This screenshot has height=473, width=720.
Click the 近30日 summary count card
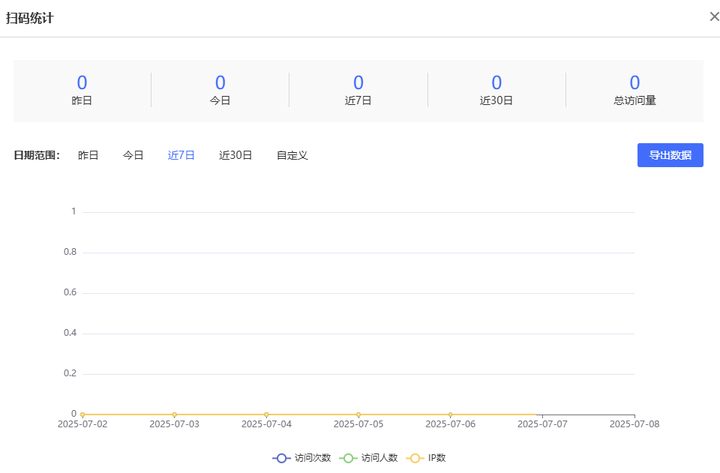pos(496,90)
